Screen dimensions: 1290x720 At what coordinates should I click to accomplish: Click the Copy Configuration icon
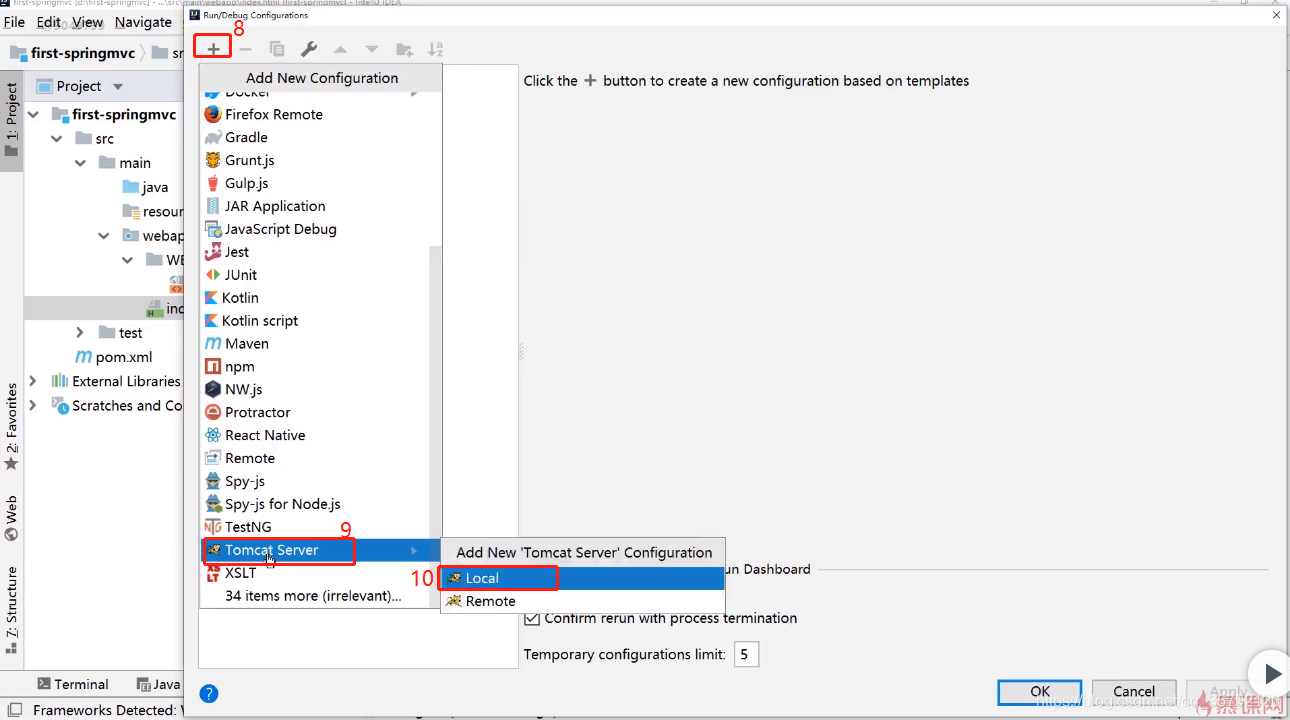(277, 49)
